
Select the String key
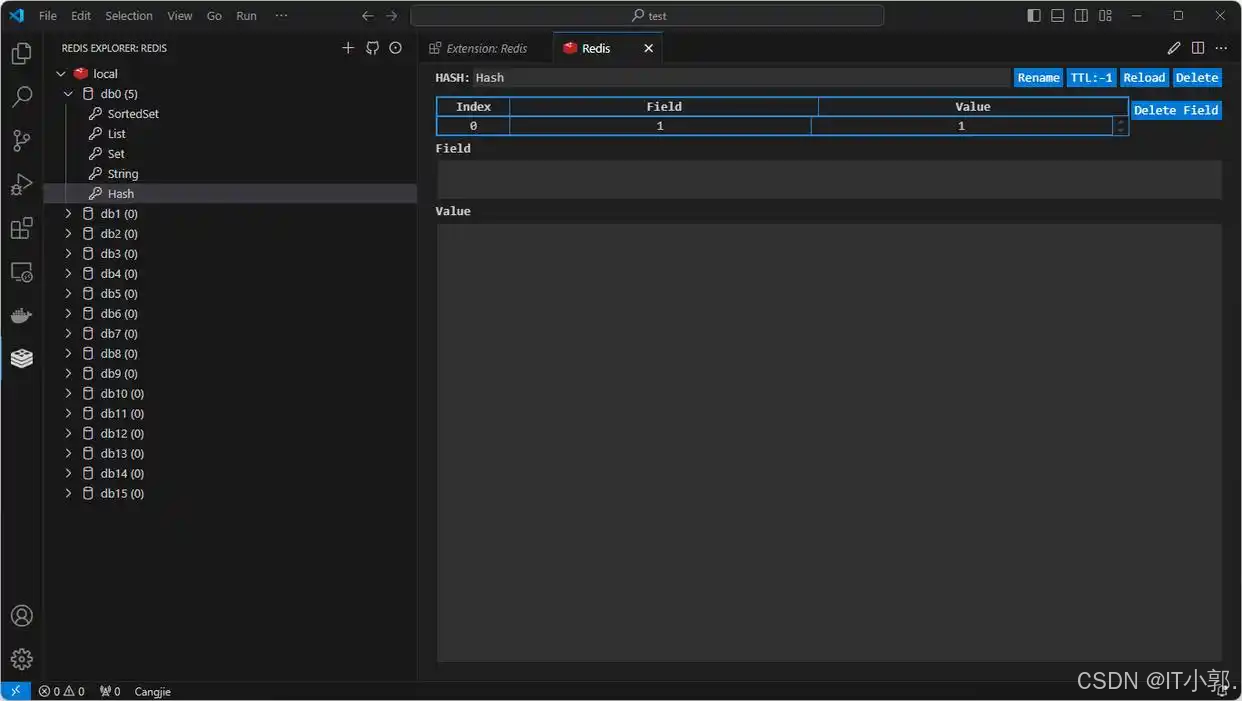point(123,174)
